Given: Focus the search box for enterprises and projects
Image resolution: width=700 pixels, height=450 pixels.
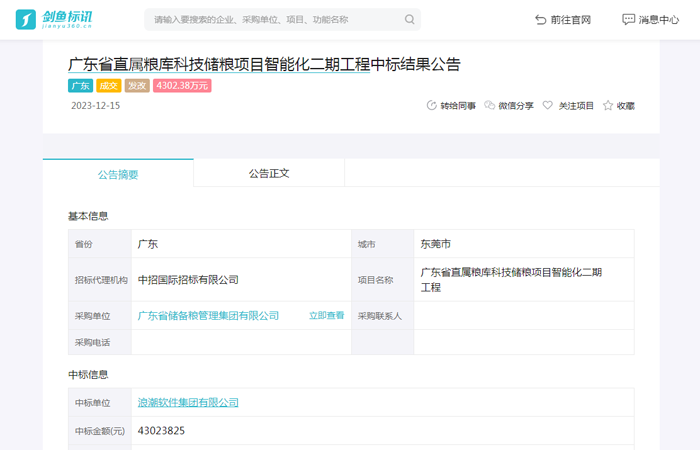Looking at the screenshot, I should click(282, 20).
